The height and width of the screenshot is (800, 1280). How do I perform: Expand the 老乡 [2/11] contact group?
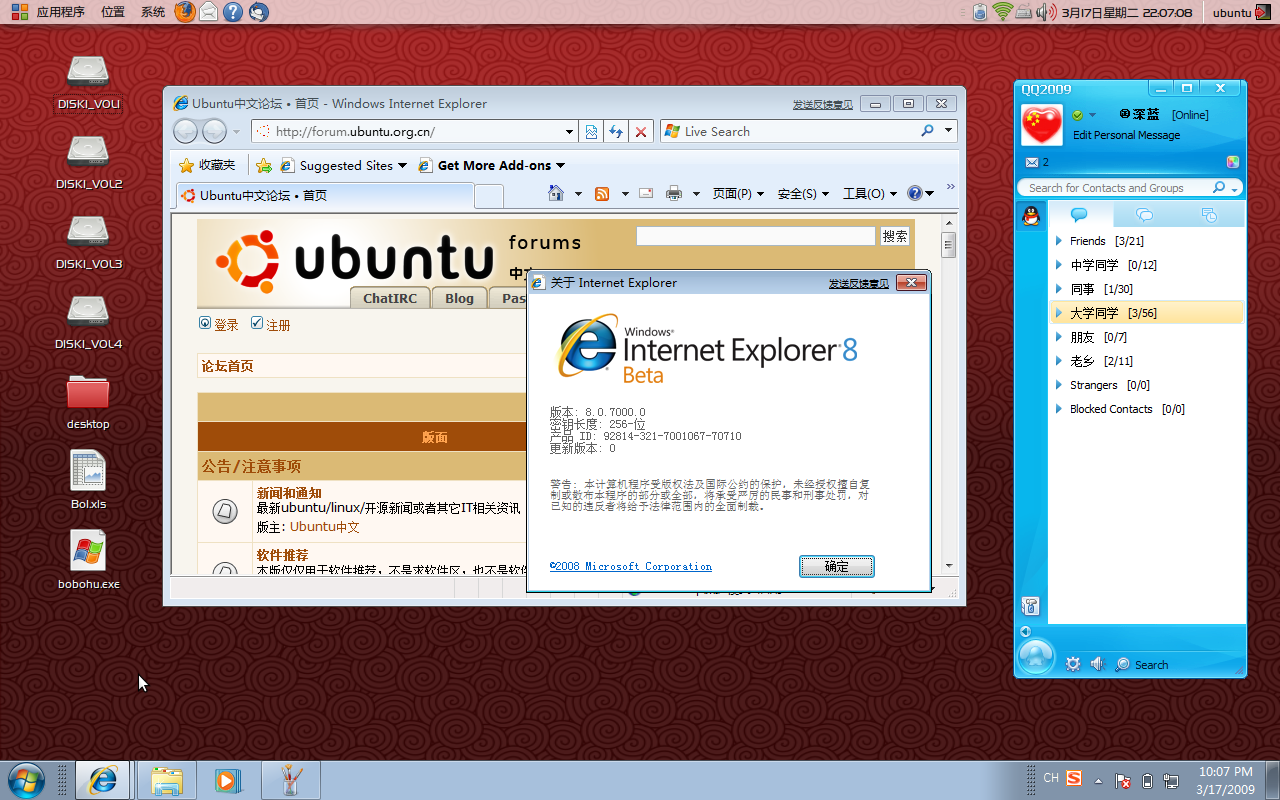click(x=1059, y=361)
